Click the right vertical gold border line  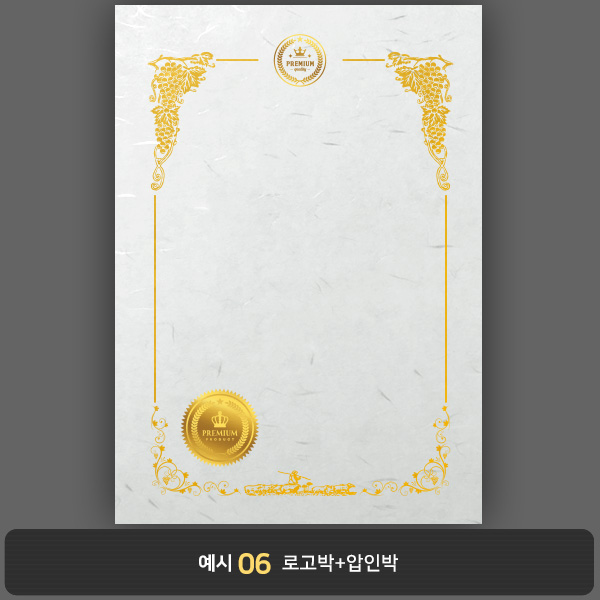446,298
